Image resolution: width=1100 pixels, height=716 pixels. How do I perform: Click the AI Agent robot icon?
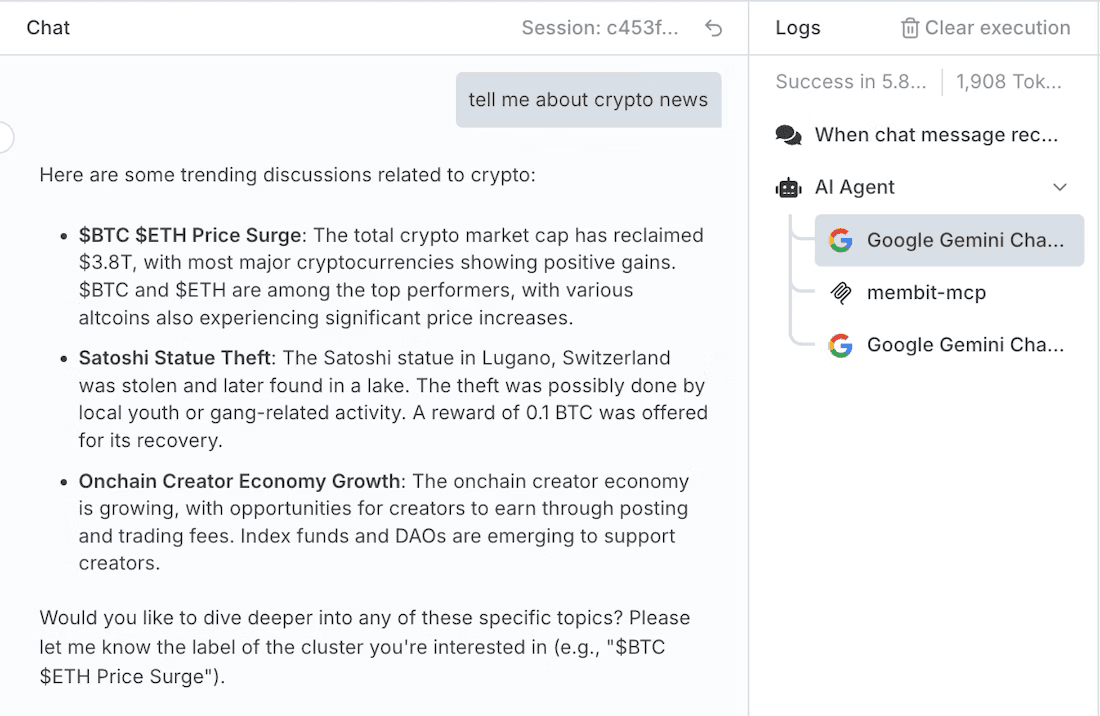pos(789,187)
